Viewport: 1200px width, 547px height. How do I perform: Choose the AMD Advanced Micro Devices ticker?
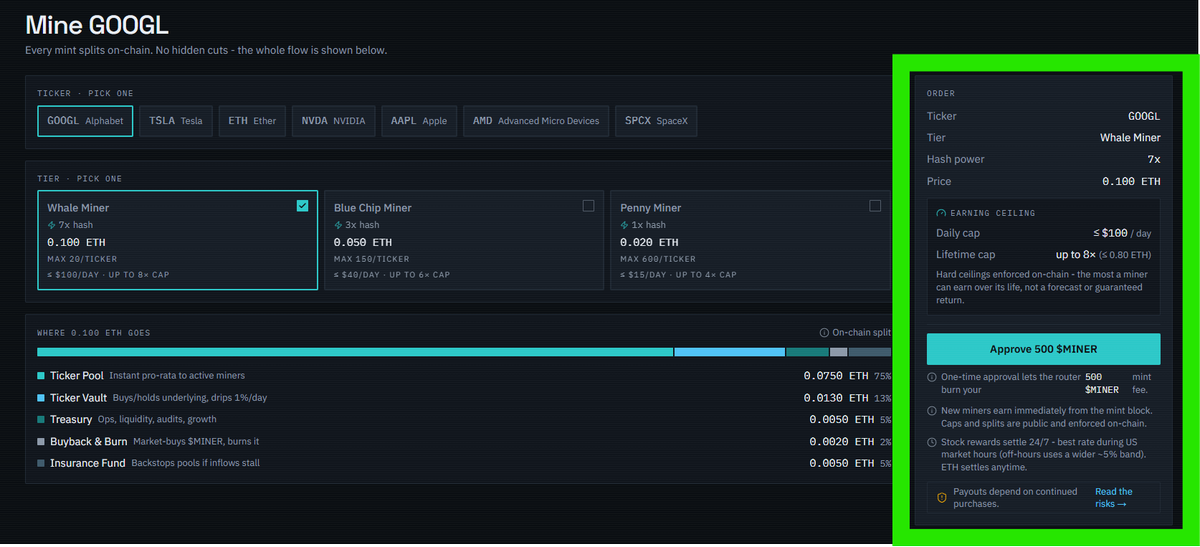(535, 121)
